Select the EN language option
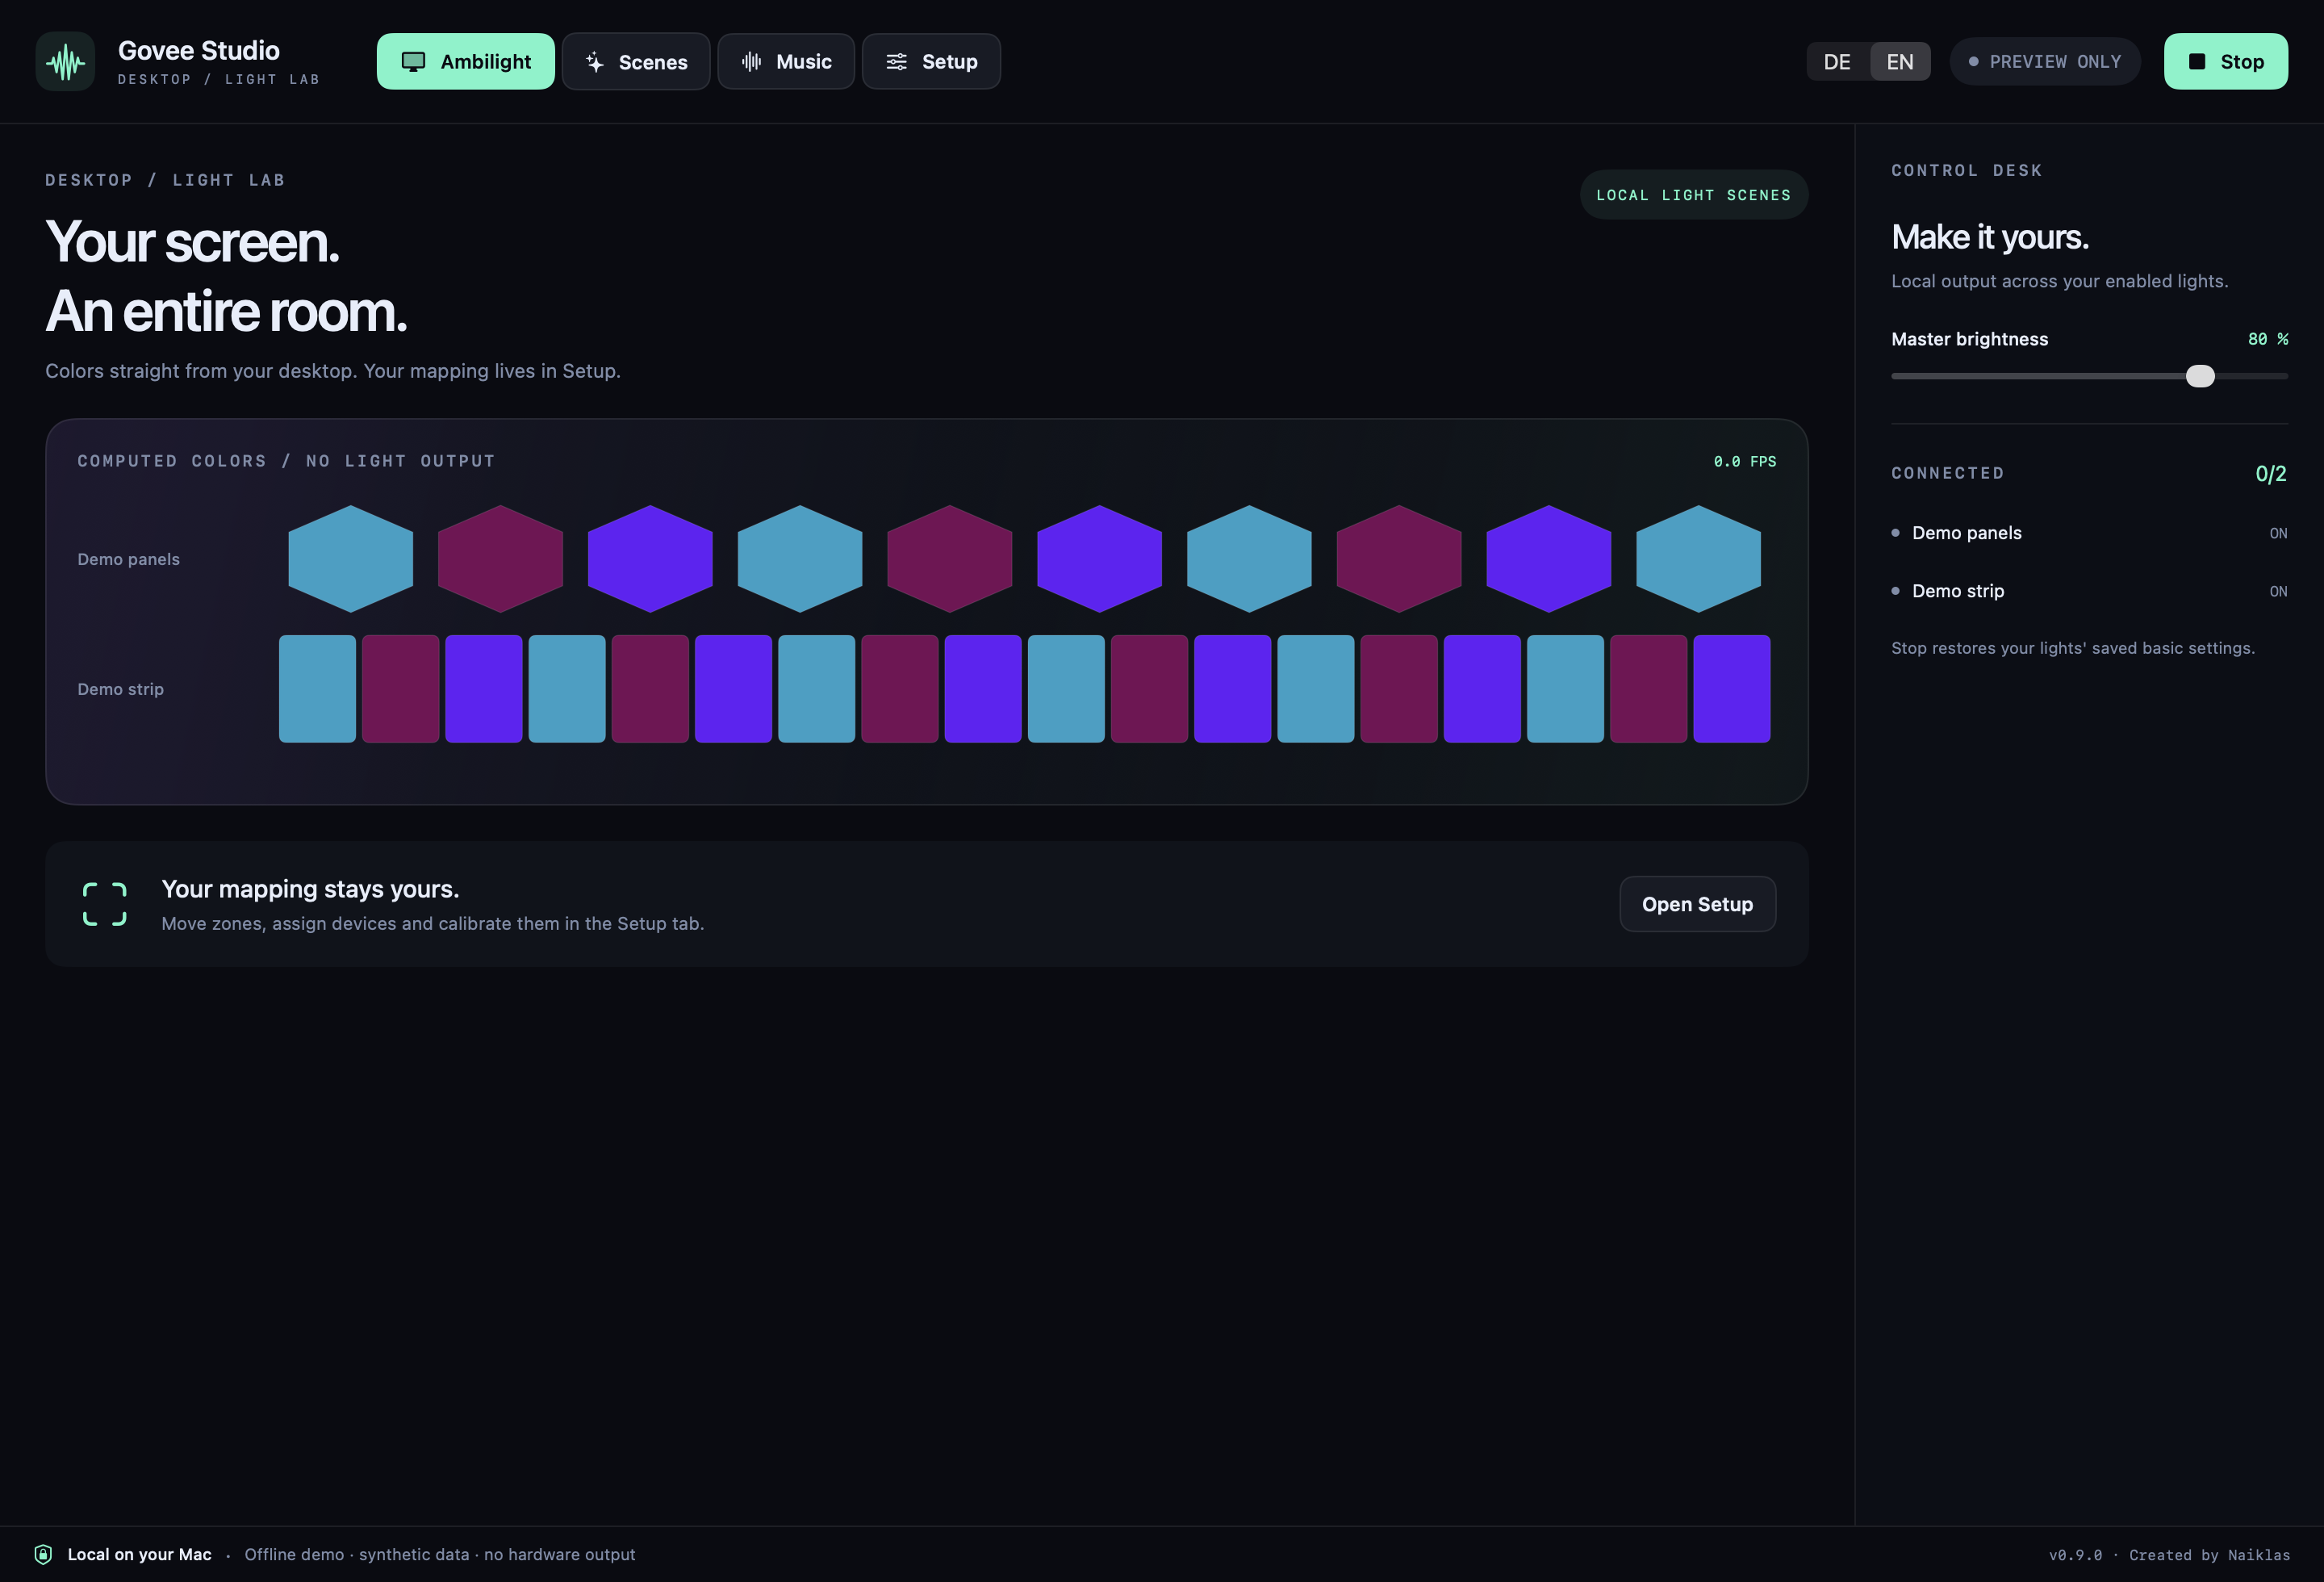This screenshot has width=2324, height=1582. point(1900,62)
